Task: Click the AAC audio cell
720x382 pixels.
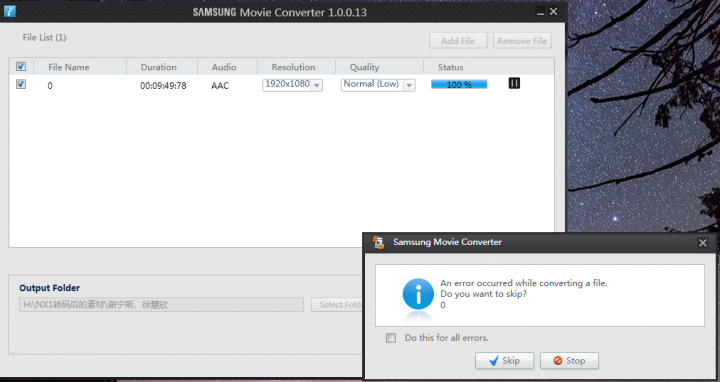Action: pos(220,85)
